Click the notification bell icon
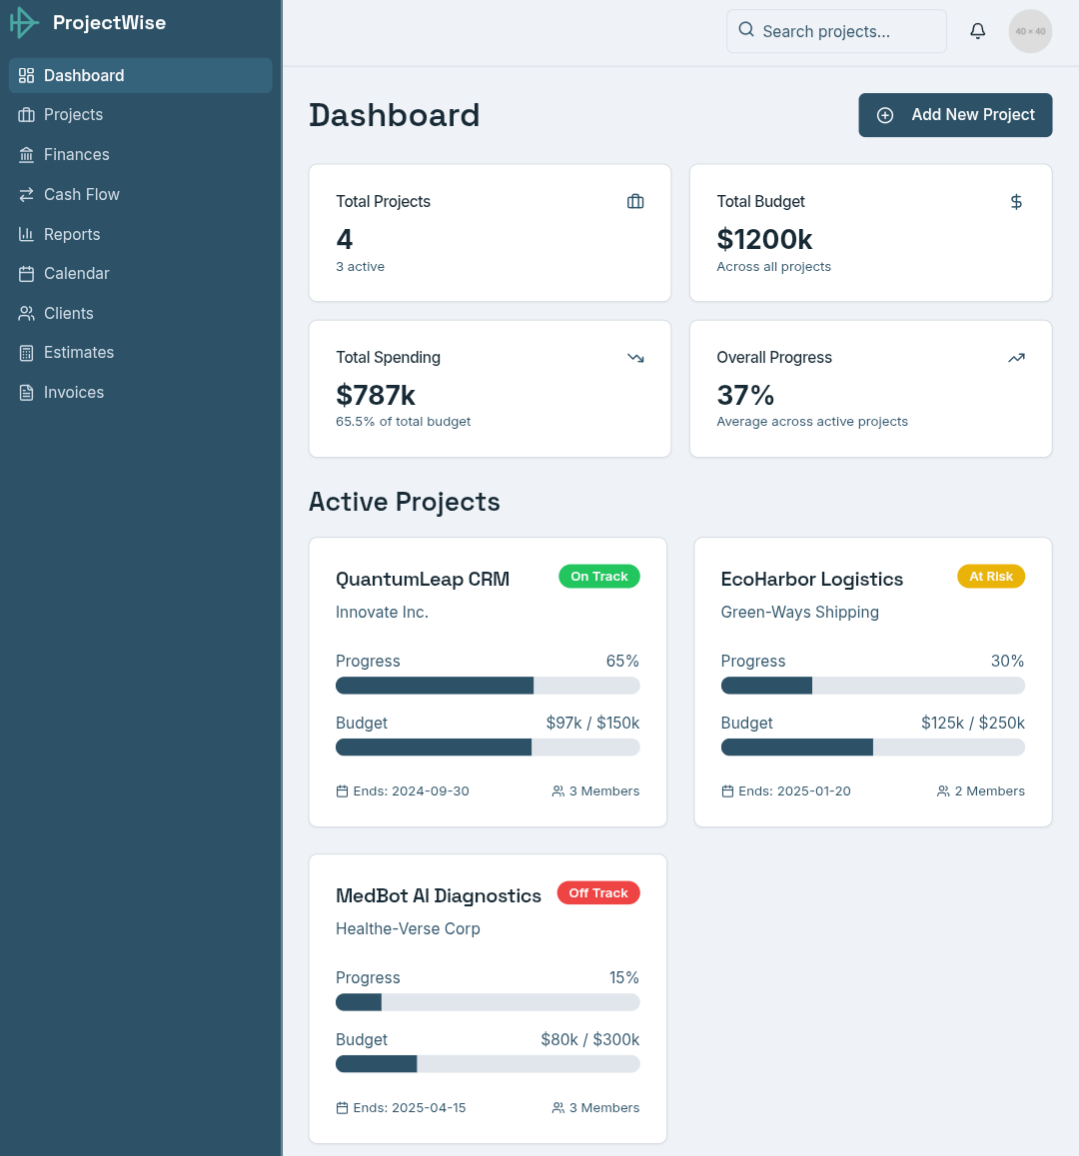 [x=978, y=31]
